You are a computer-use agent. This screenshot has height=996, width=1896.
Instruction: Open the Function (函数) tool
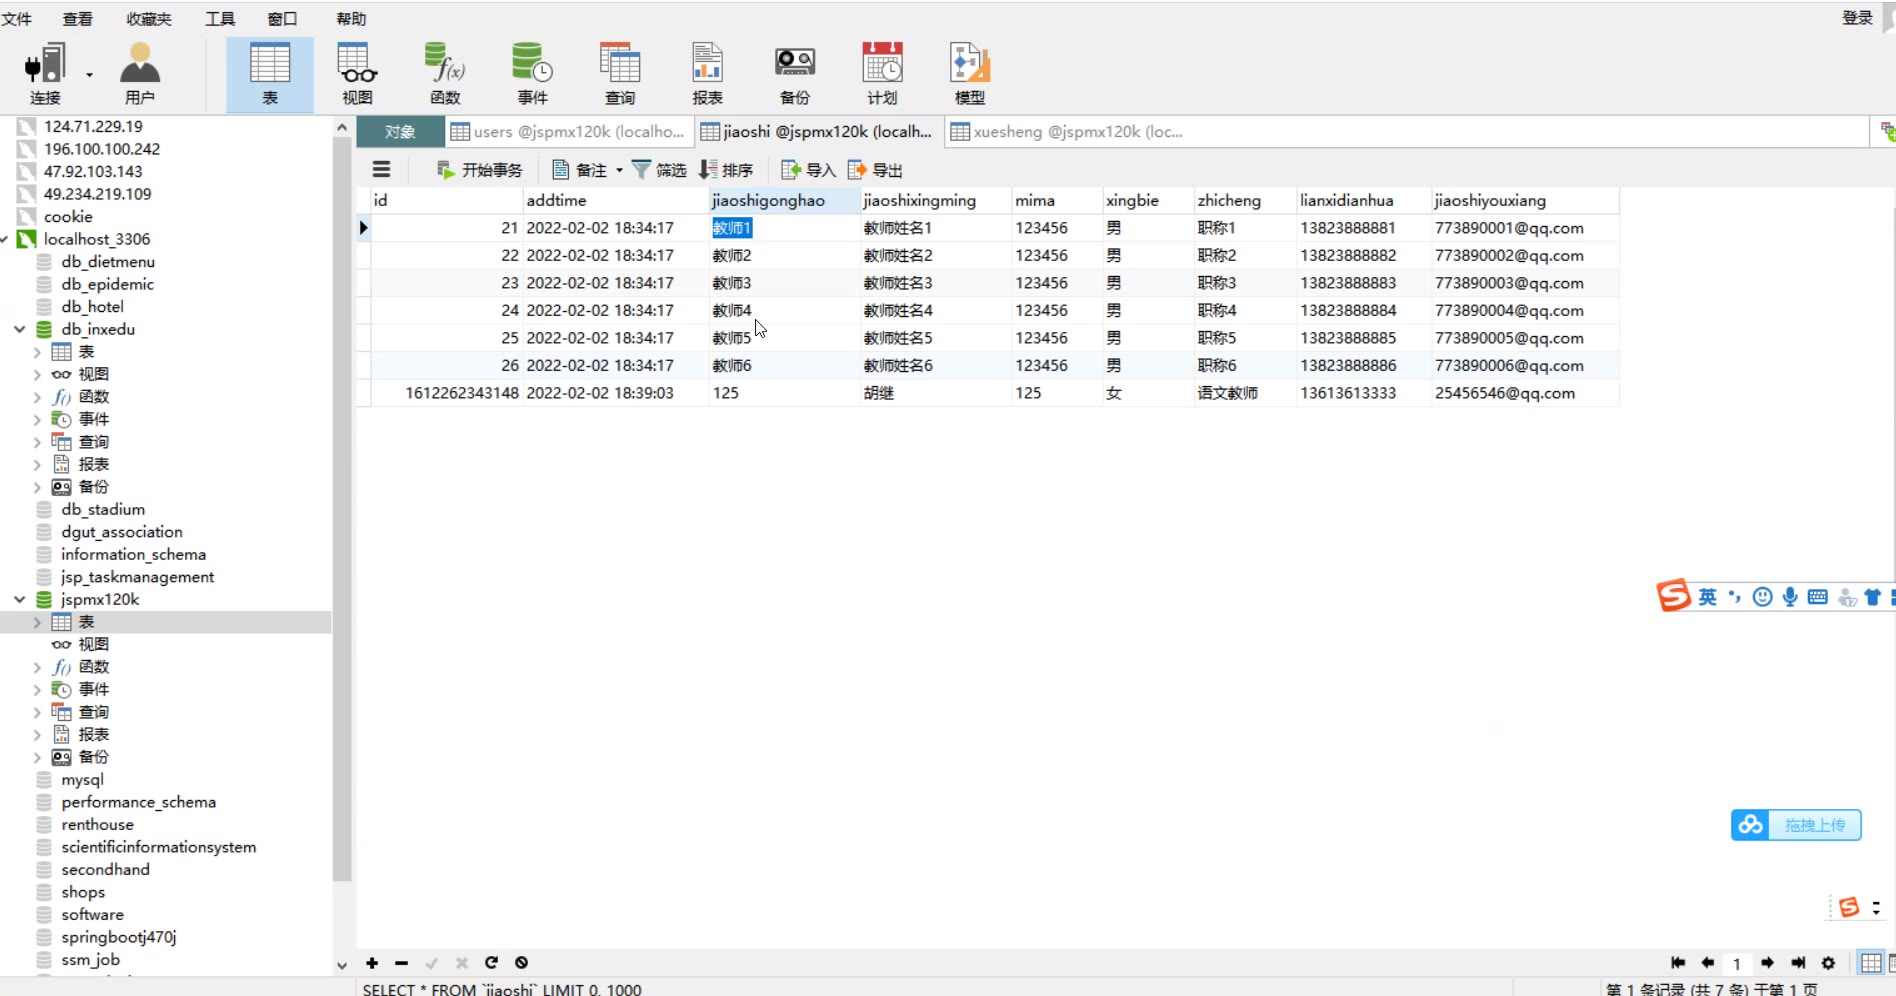pyautogui.click(x=445, y=73)
